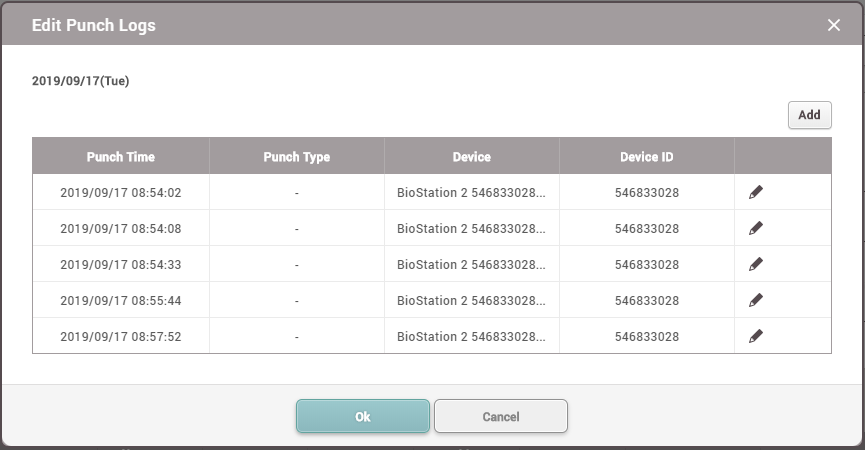Click the Punch Type column header
Image resolution: width=865 pixels, height=450 pixels.
pyautogui.click(x=296, y=157)
